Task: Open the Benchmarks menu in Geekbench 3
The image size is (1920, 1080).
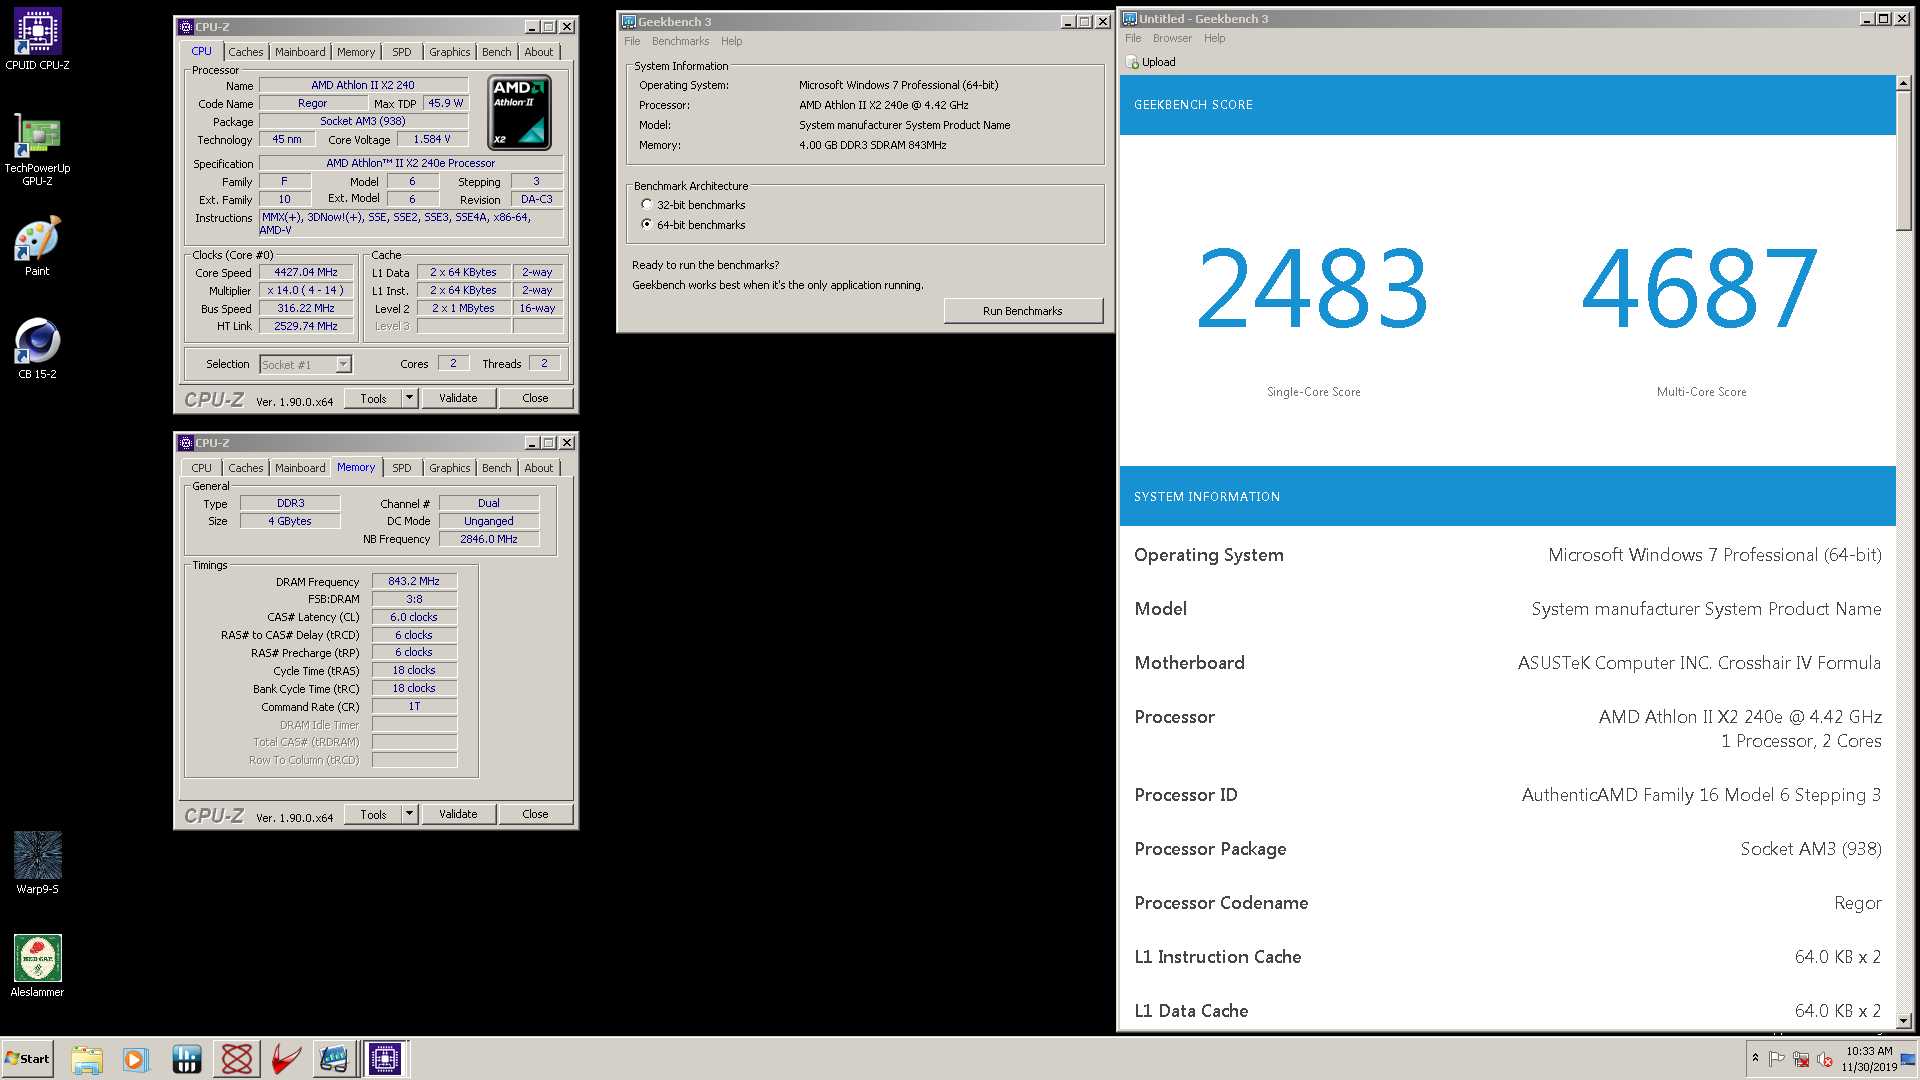Action: coord(680,41)
